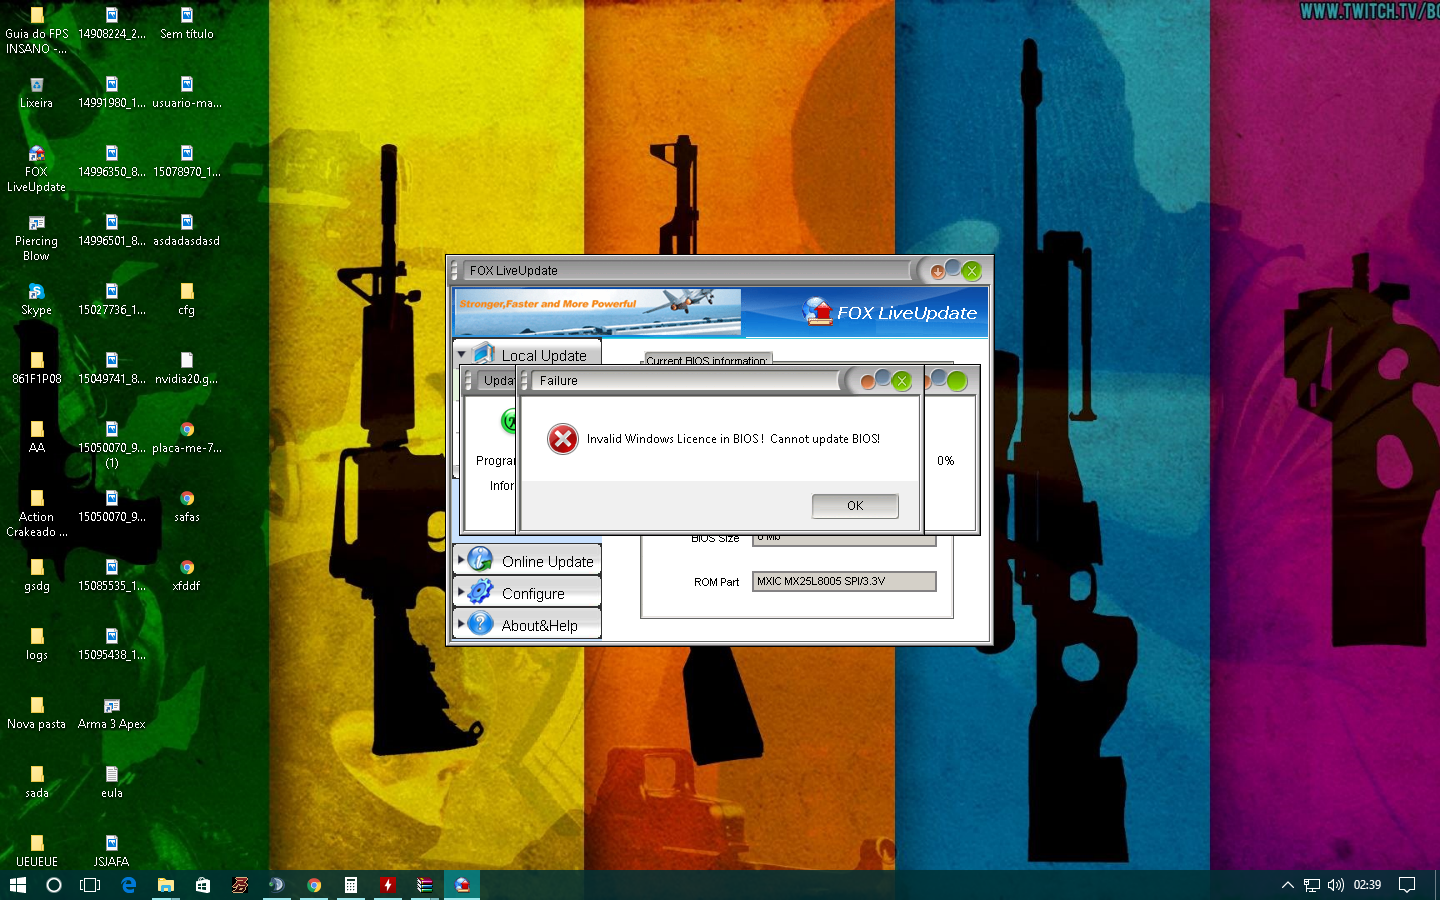The image size is (1440, 900).
Task: Open the Windows Start menu
Action: [18, 885]
